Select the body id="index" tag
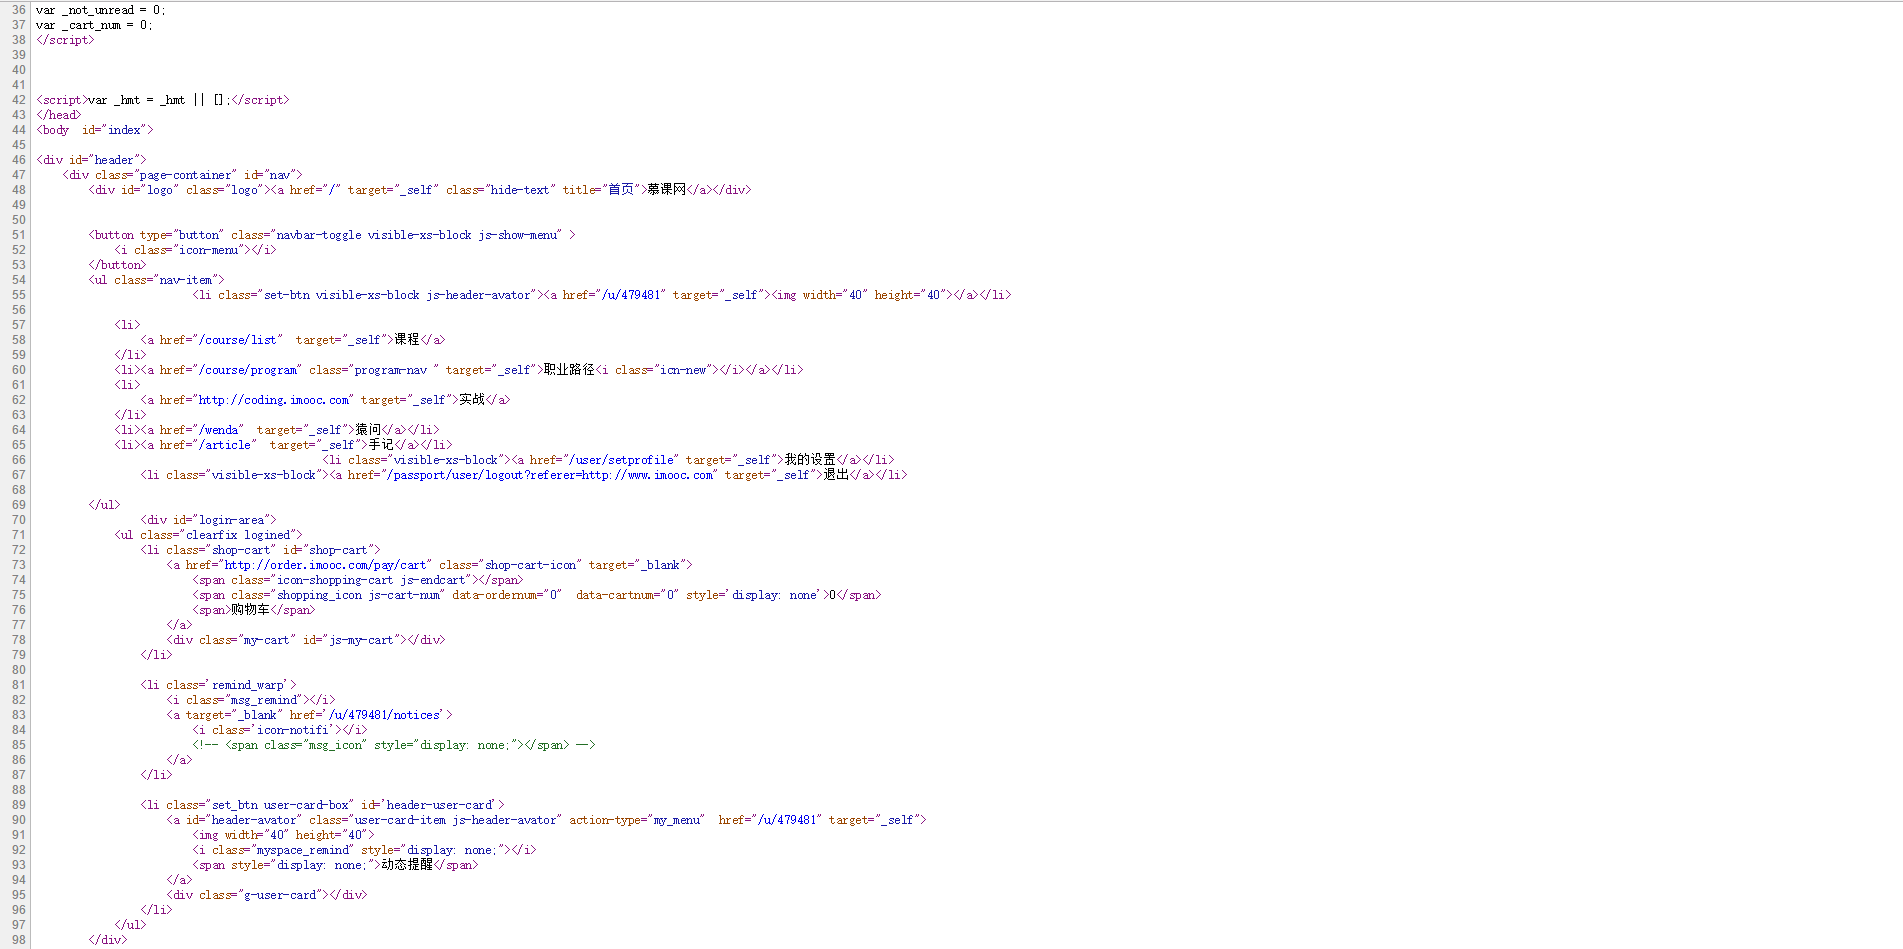The width and height of the screenshot is (1903, 949). [x=95, y=130]
